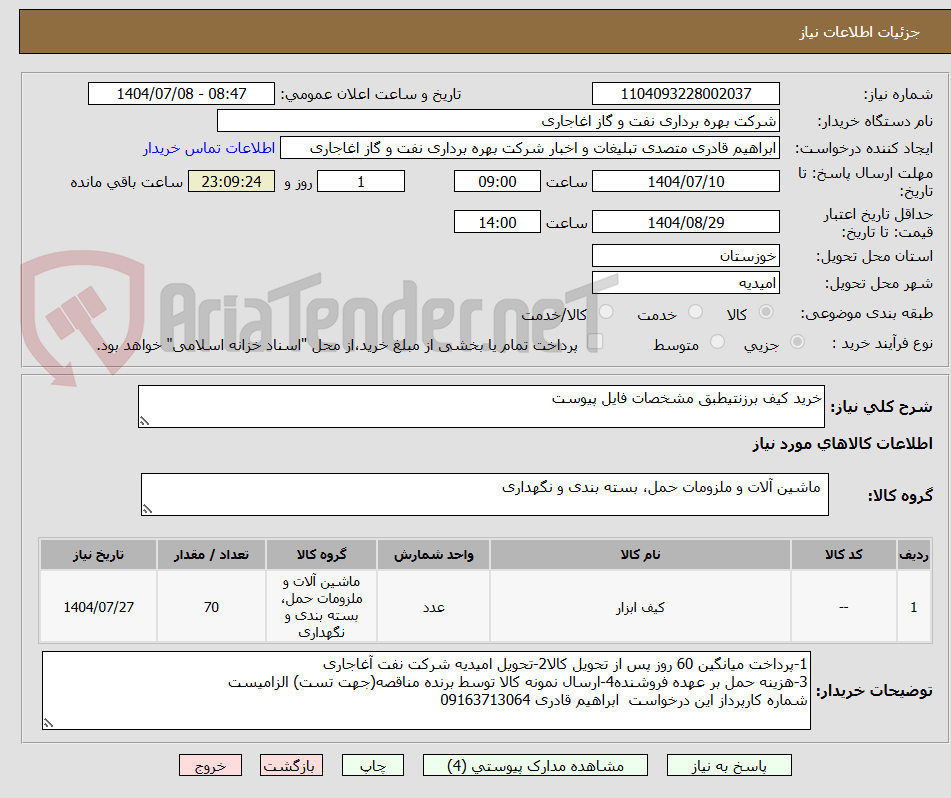The image size is (951, 798).
Task: Toggle the پرداخت از اسناد خزانه اسلامی checkbox
Action: [593, 342]
